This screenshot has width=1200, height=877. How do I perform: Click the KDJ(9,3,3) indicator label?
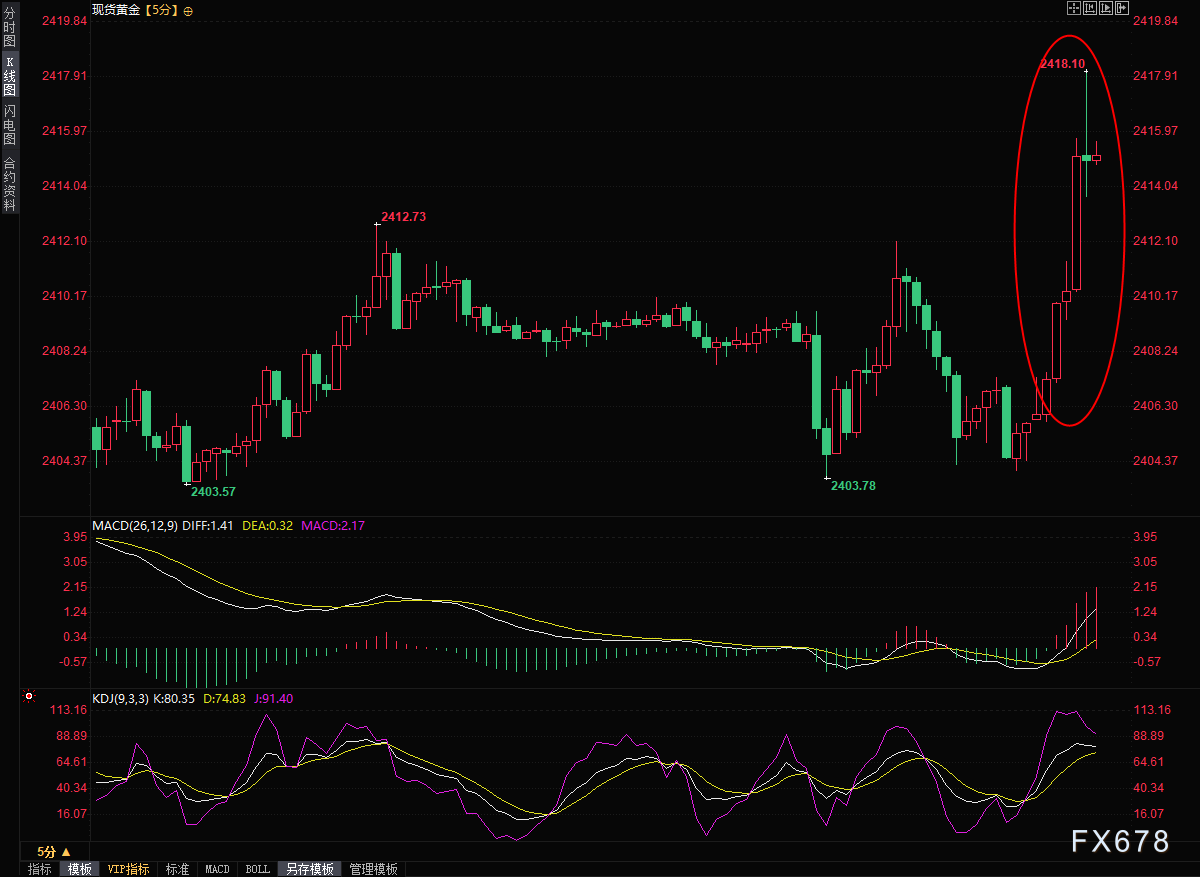click(x=121, y=699)
